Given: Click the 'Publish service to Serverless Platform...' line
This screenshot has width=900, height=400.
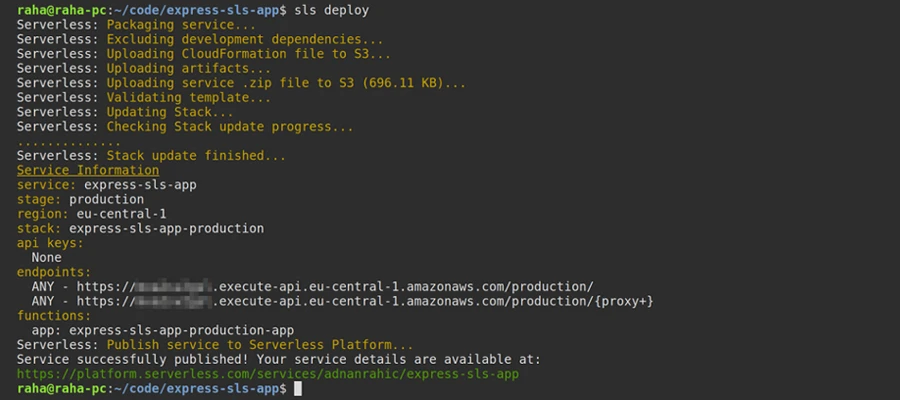Looking at the screenshot, I should tap(259, 344).
